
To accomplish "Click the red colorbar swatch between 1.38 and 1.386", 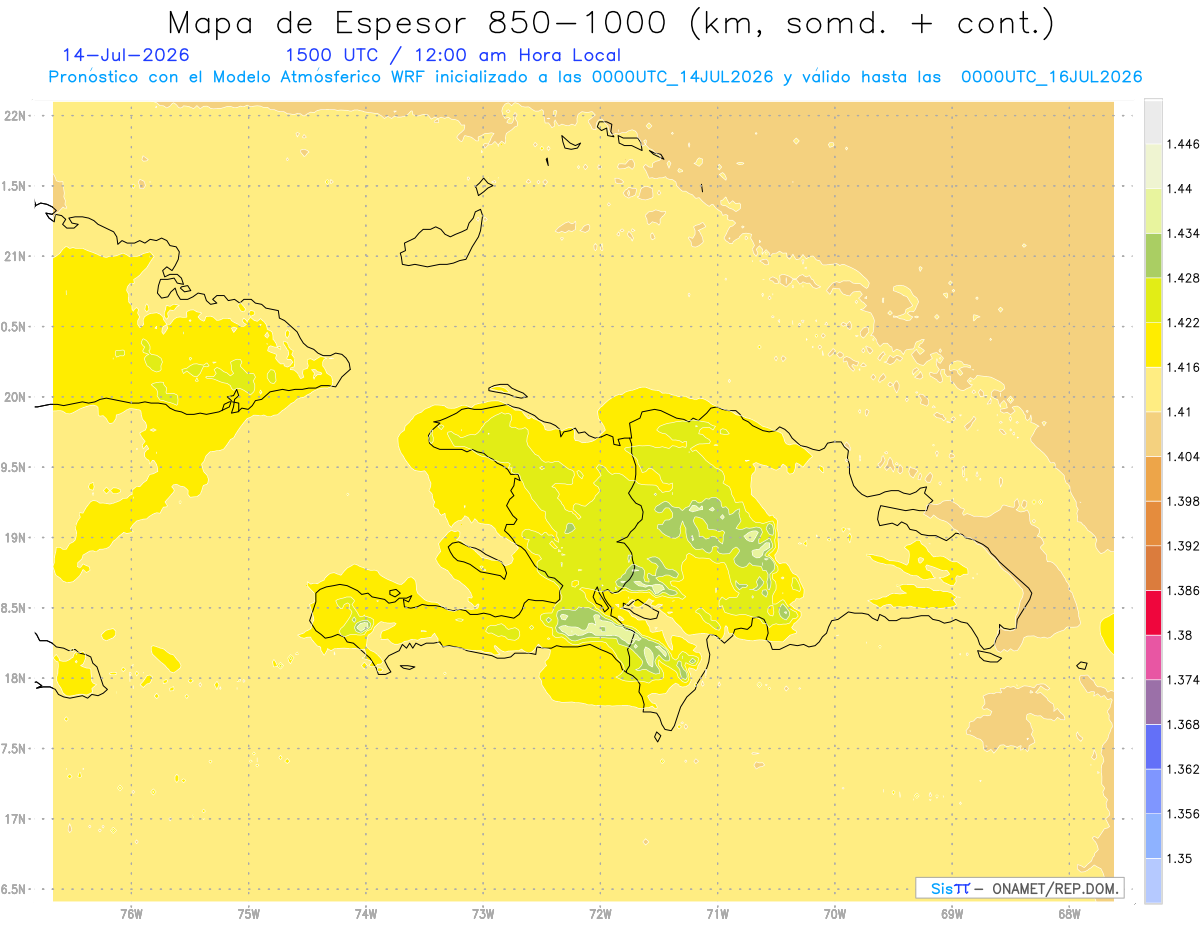I will pyautogui.click(x=1153, y=613).
